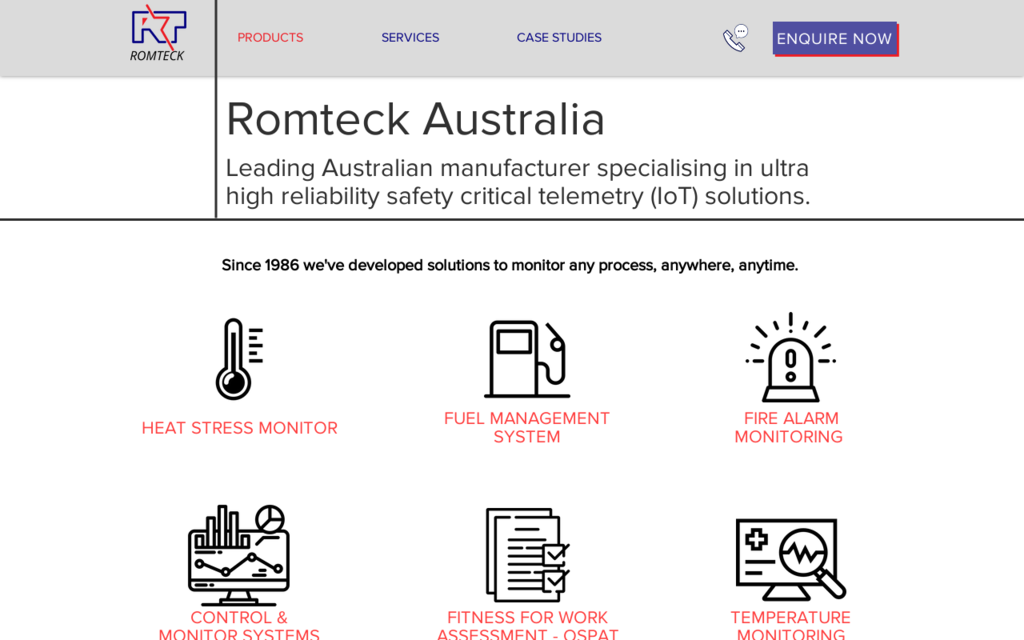Click the FITNESS FOR WORK ASSESSMENT link
The width and height of the screenshot is (1024, 640).
527,624
